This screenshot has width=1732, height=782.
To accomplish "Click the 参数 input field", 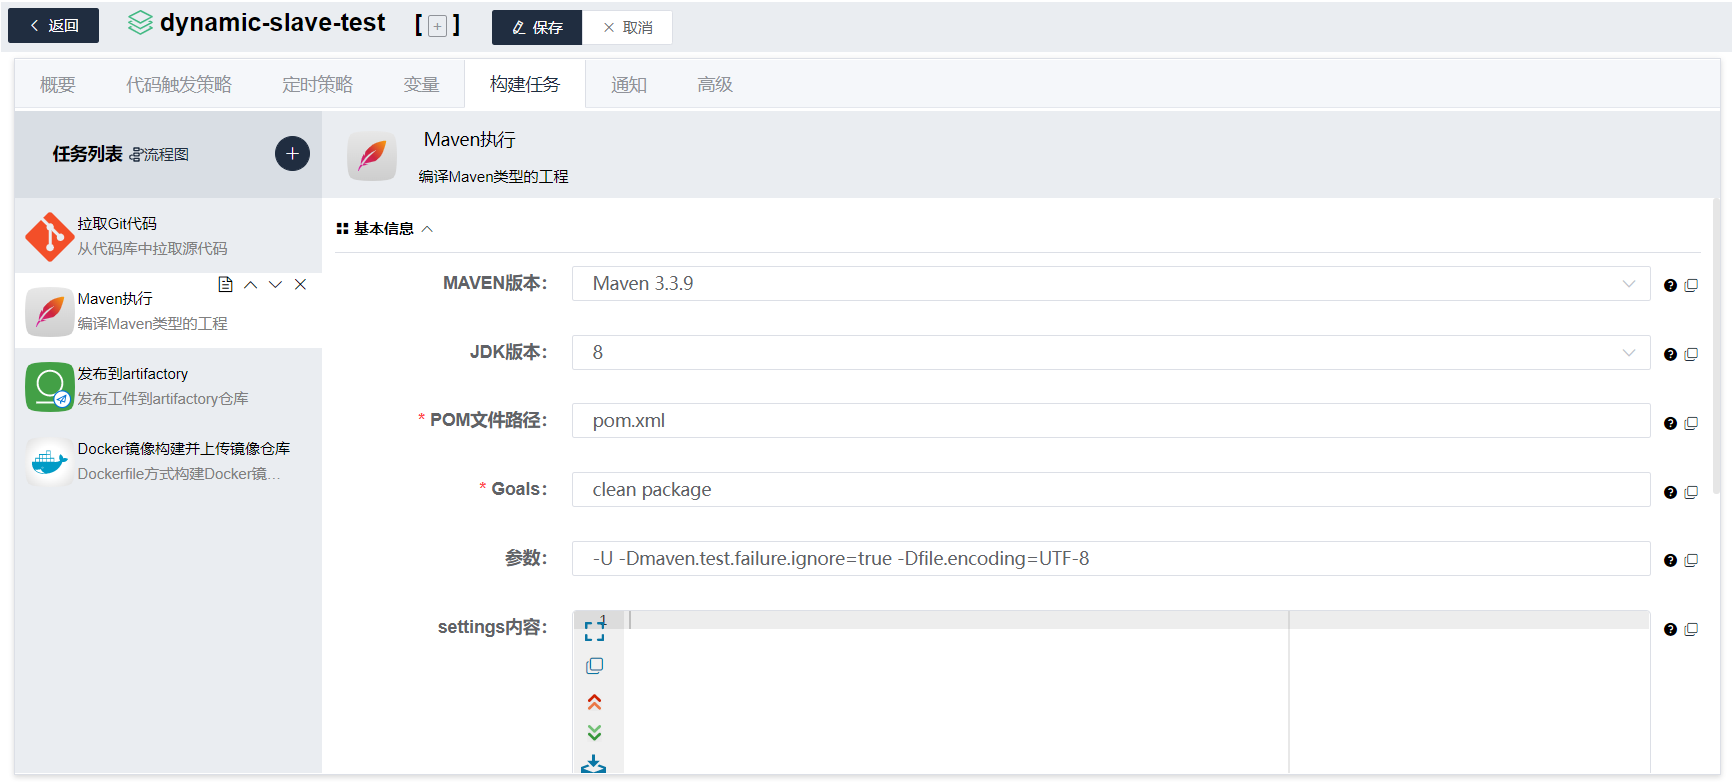I will [1110, 559].
